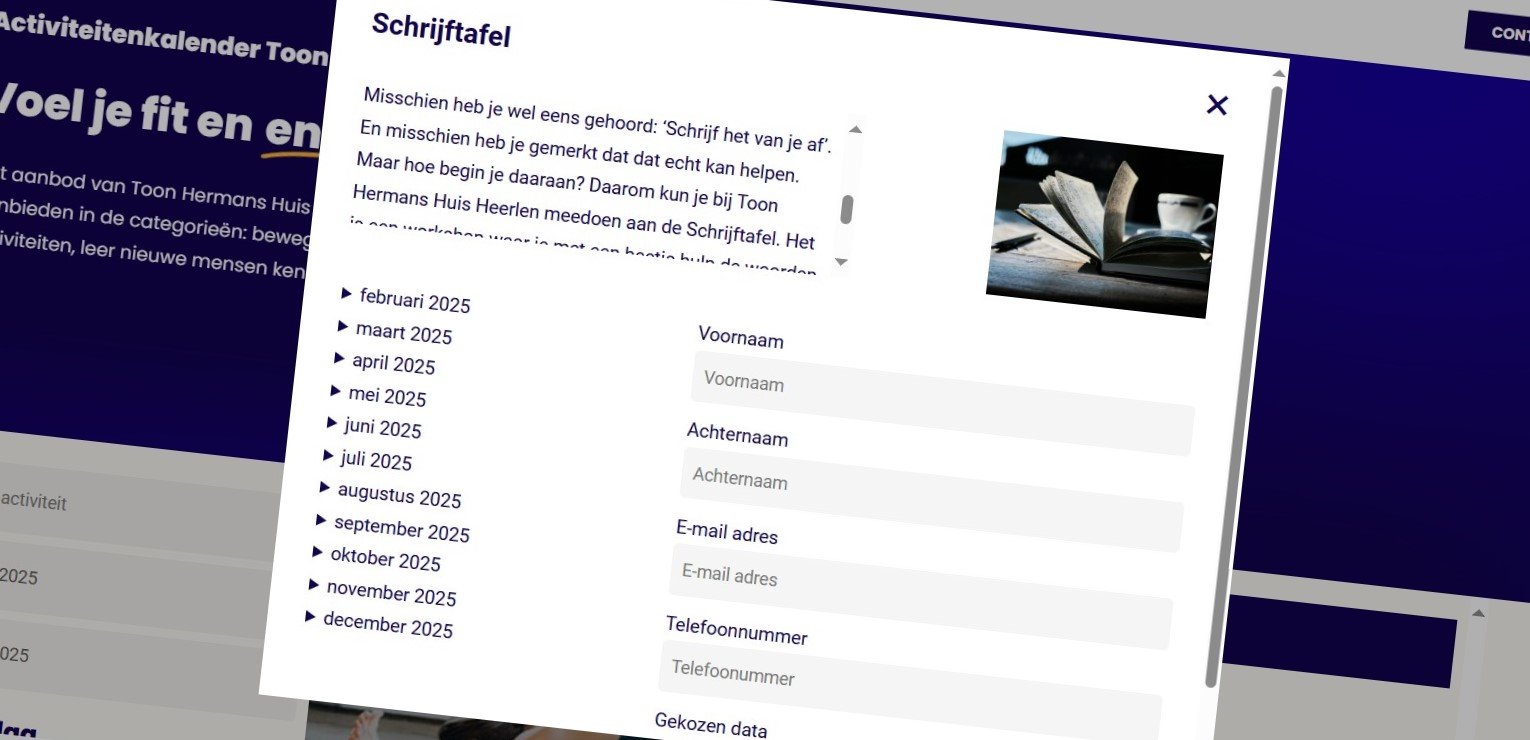Screen dimensions: 1530x740
Task: Click the CONT… button on the background page
Action: [x=1498, y=32]
